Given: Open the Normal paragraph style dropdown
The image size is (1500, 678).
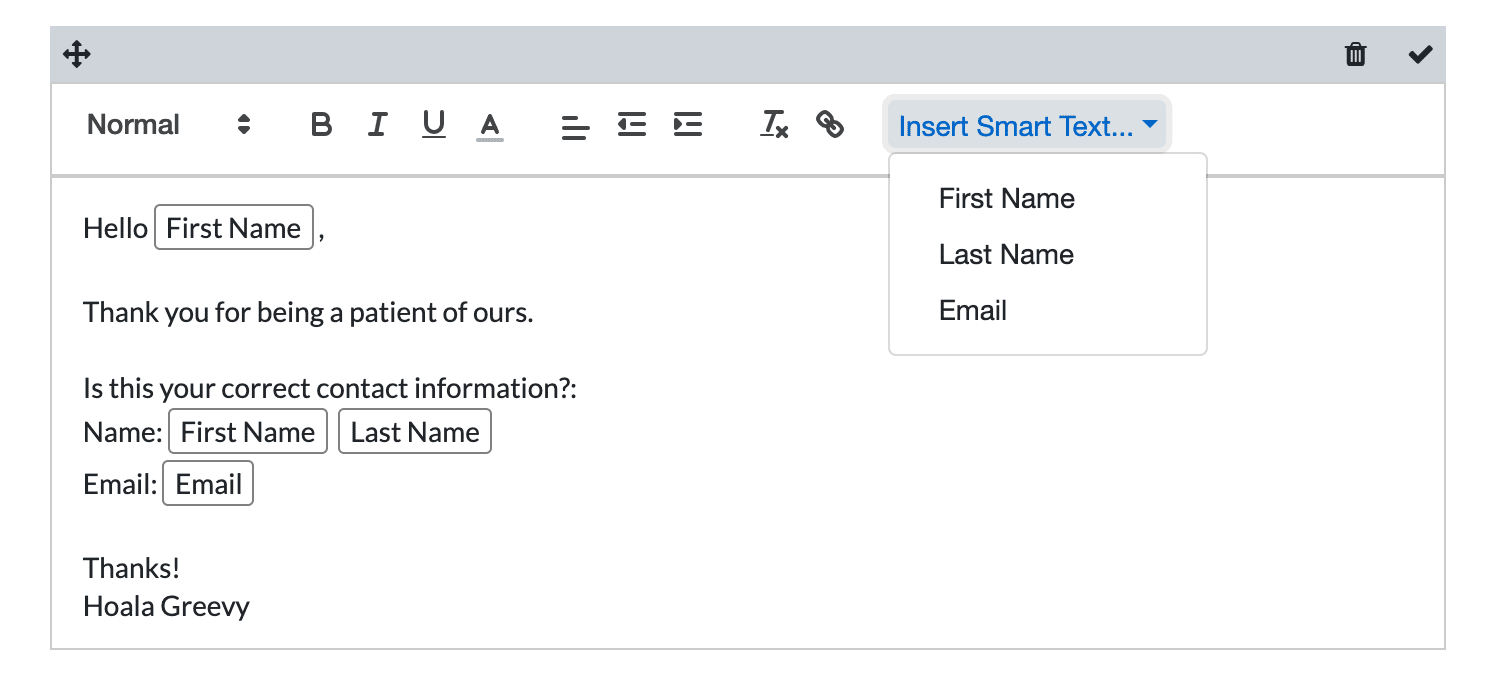Looking at the screenshot, I should [168, 125].
